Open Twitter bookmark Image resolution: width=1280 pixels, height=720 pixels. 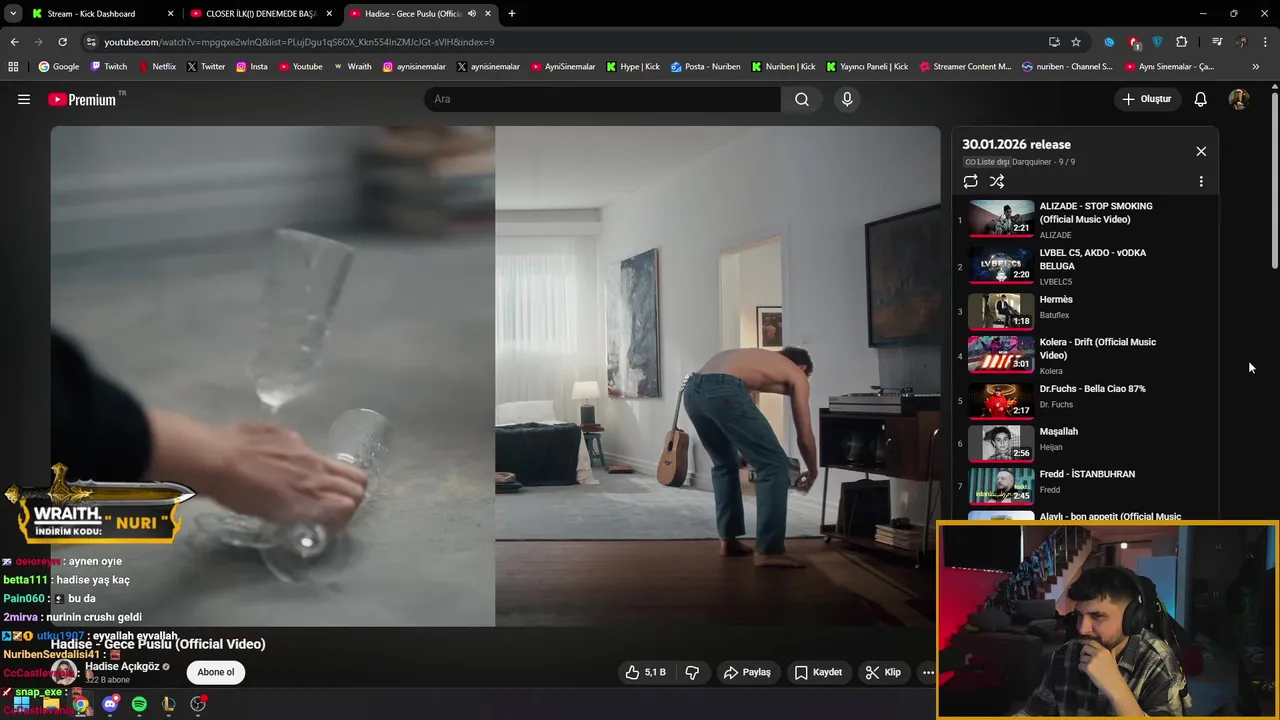pos(205,67)
